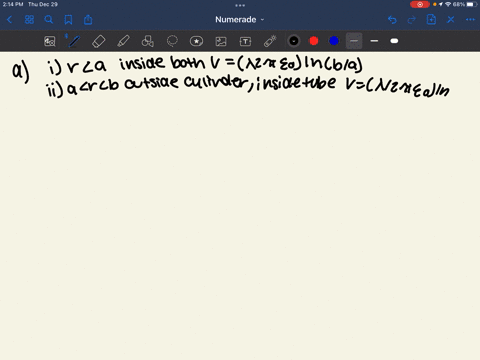This screenshot has height=360, width=480.
Task: Select the medium stroke width
Action: (x=374, y=41)
